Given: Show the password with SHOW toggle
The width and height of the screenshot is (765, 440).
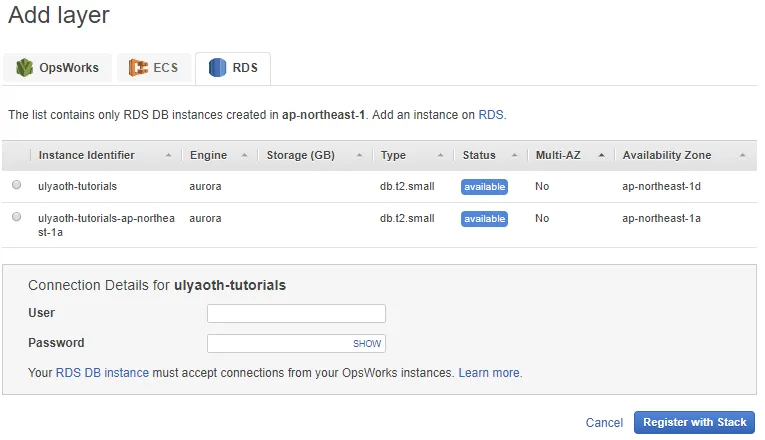Looking at the screenshot, I should click(x=367, y=344).
